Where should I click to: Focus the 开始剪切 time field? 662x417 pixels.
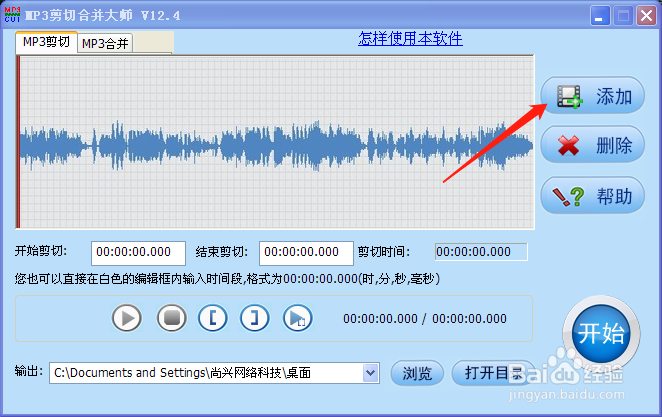point(138,253)
